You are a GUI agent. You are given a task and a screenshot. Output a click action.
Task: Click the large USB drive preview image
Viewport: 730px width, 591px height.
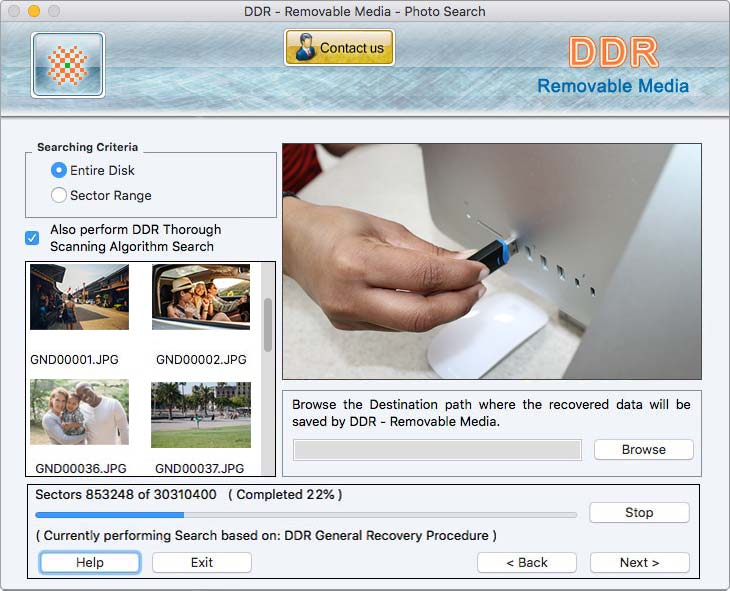coord(492,261)
